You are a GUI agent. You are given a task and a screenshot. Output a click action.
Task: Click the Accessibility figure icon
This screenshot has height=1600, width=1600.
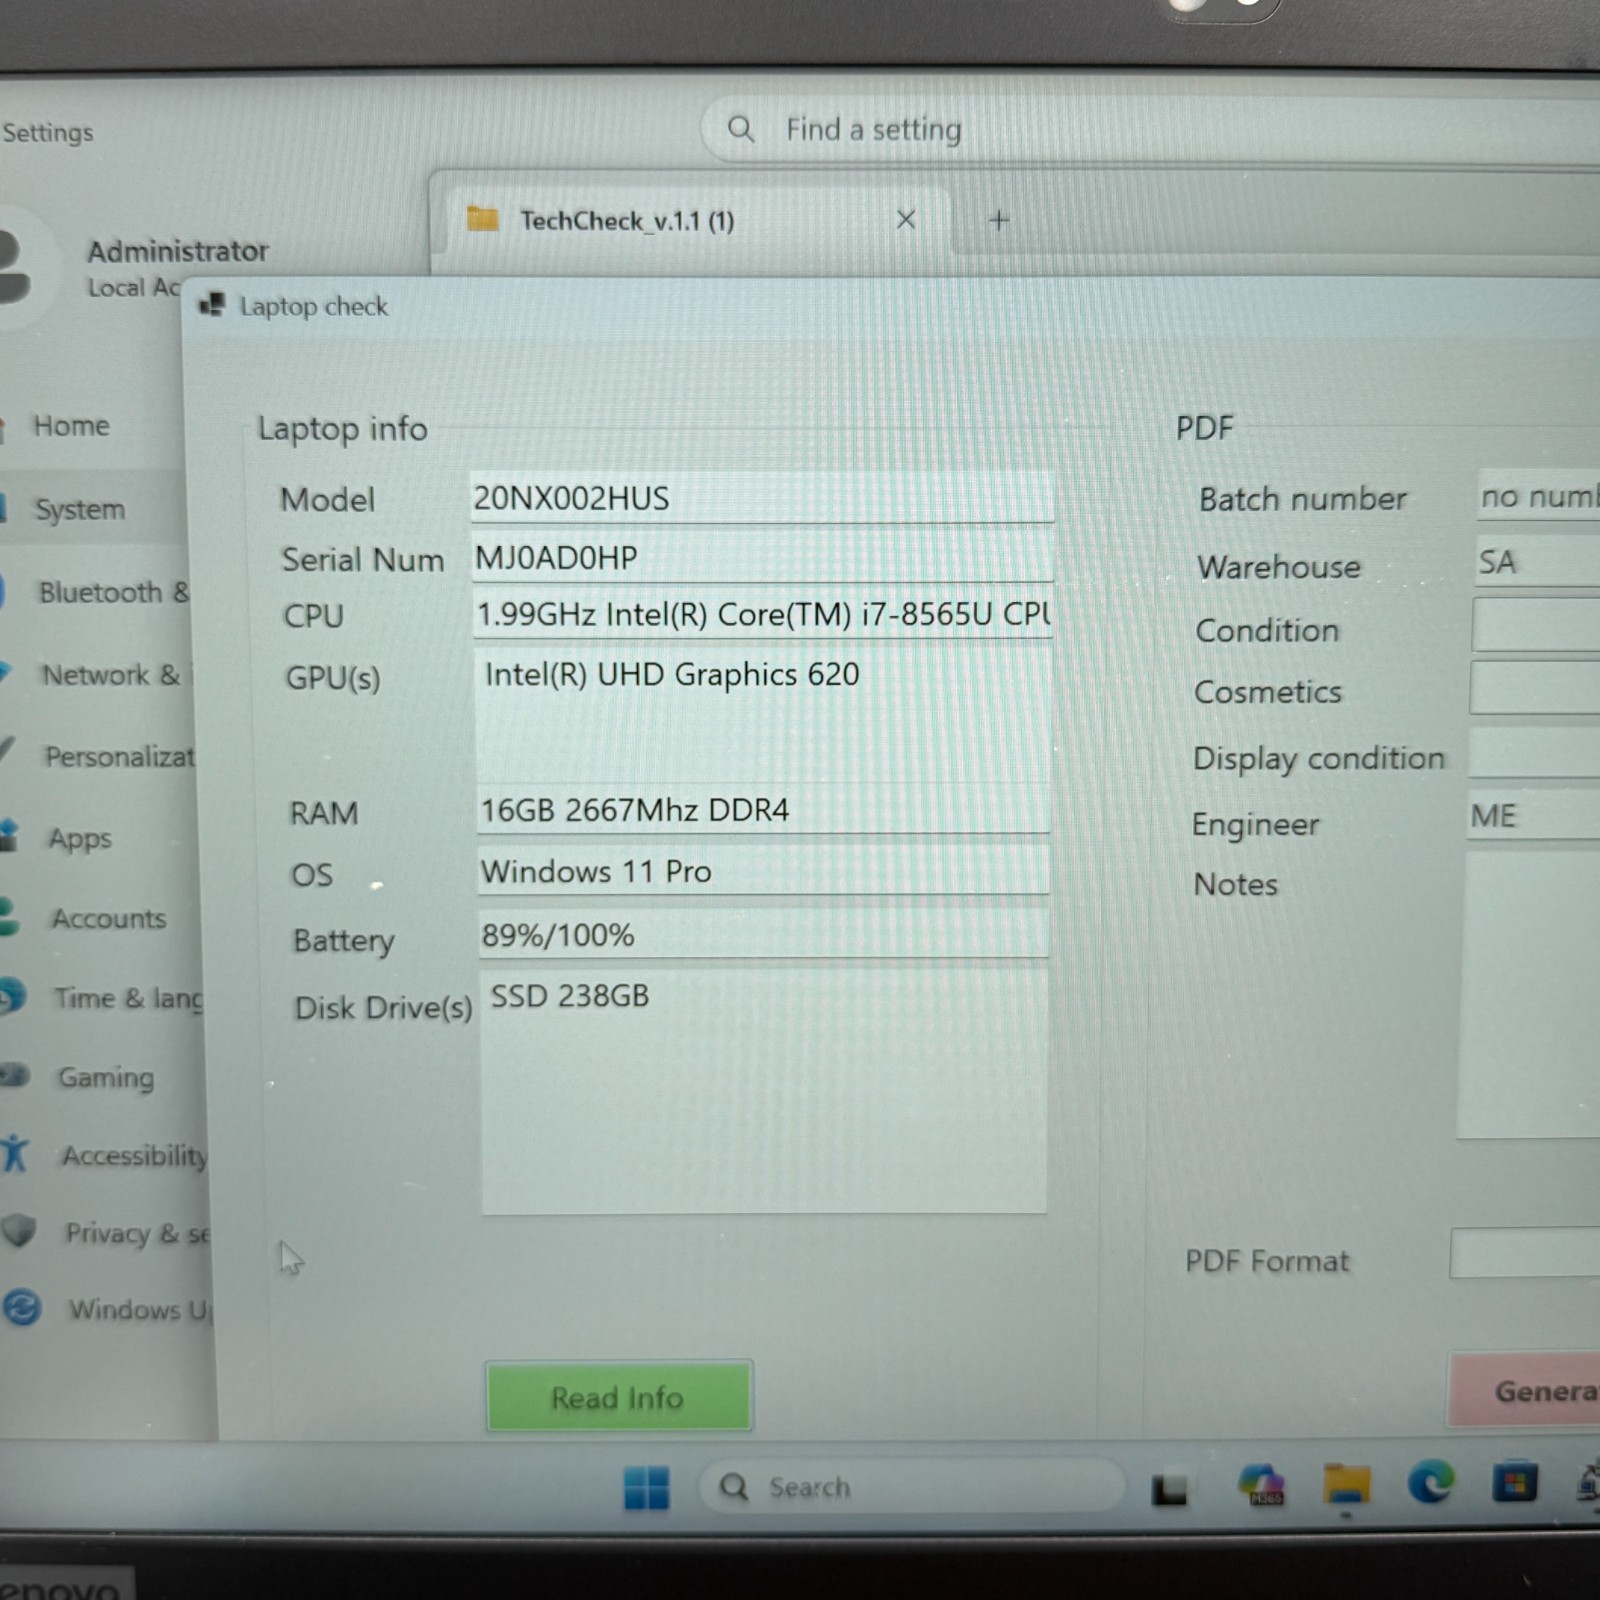click(x=14, y=1153)
